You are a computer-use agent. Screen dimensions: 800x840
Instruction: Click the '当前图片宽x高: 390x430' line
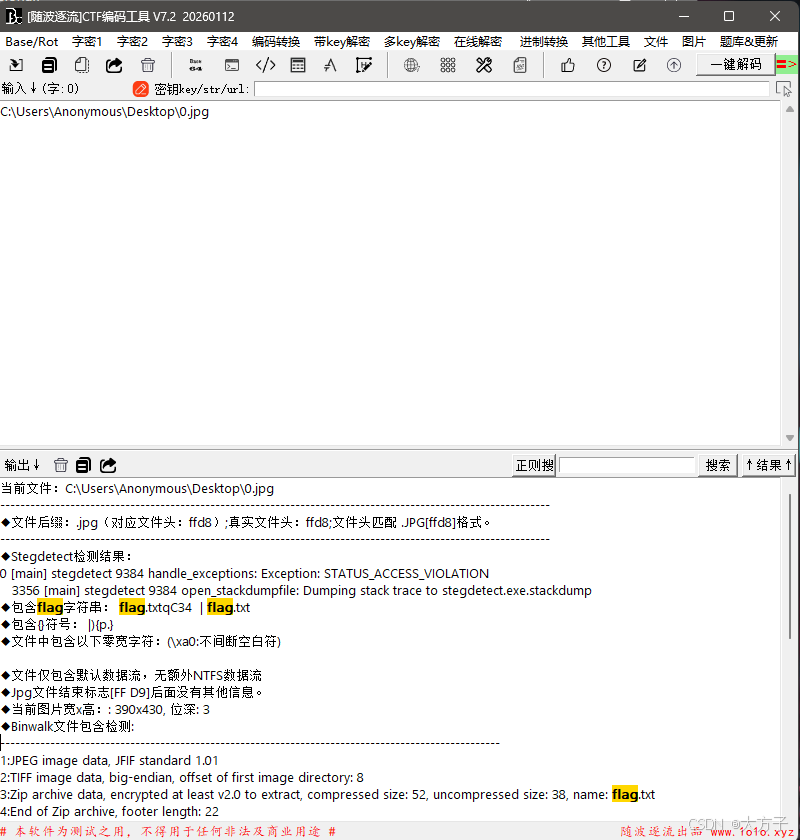[x=106, y=710]
